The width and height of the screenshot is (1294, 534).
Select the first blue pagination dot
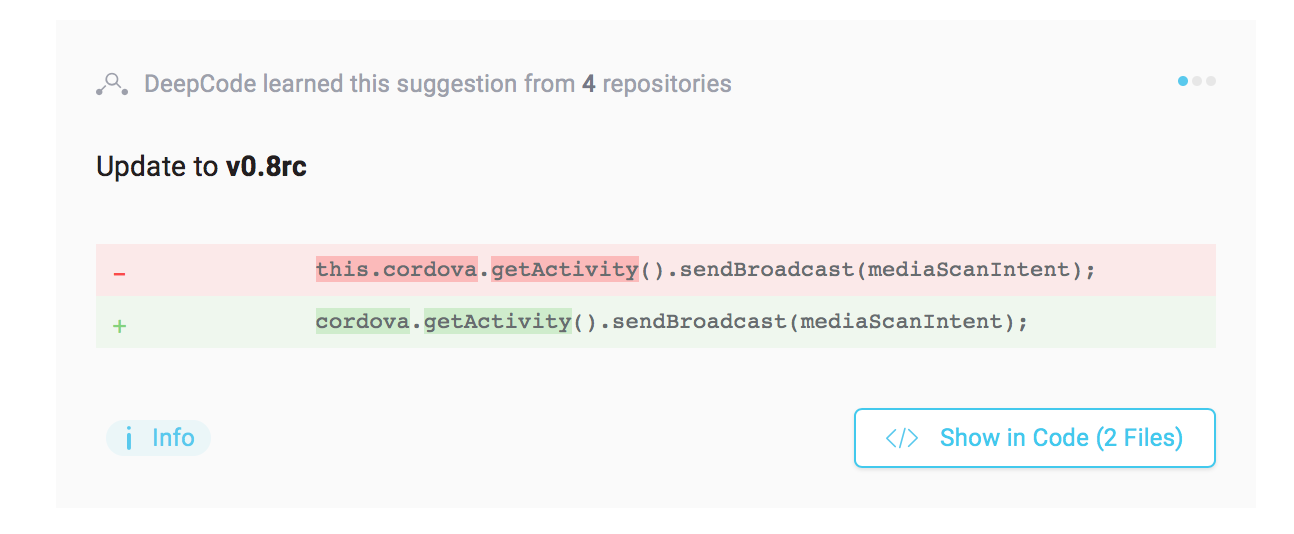pyautogui.click(x=1183, y=81)
